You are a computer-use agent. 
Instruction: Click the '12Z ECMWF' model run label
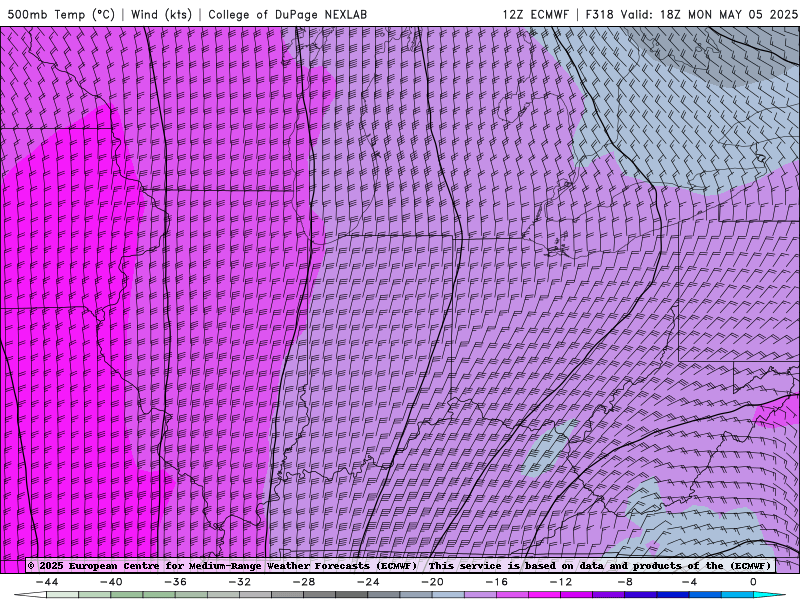[x=535, y=14]
